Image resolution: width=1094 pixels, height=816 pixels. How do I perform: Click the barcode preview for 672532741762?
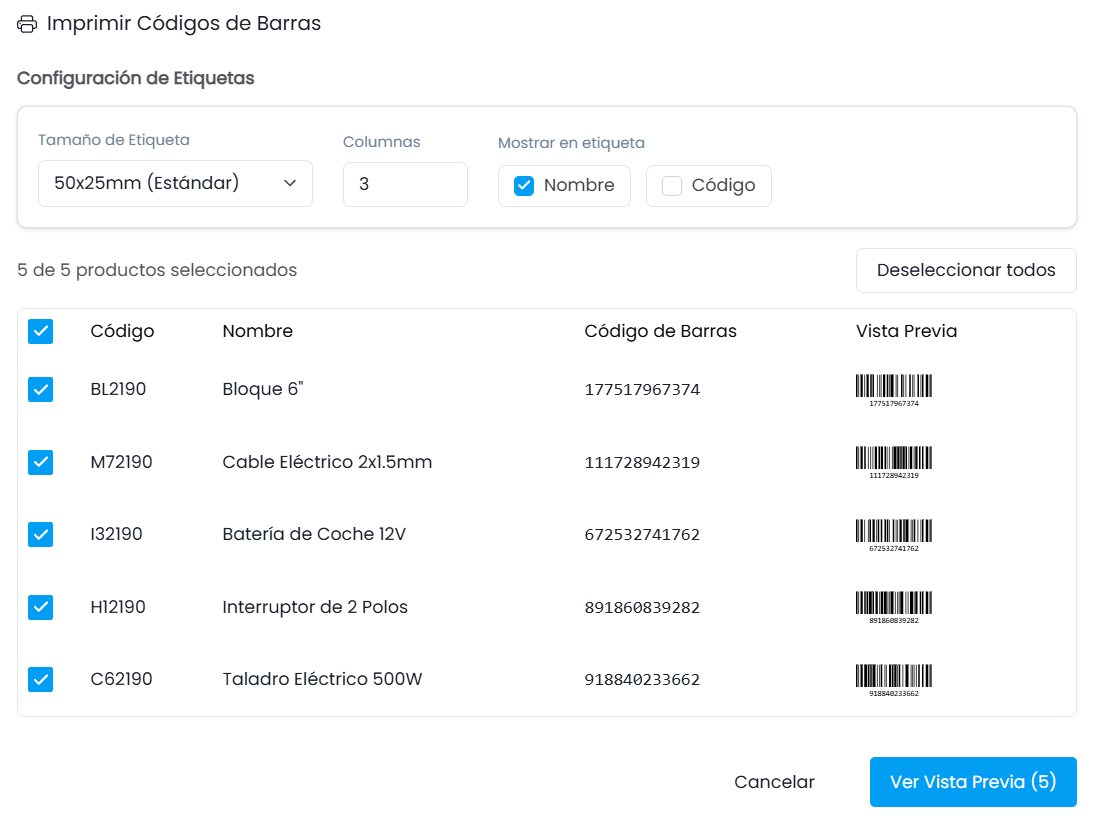(894, 536)
